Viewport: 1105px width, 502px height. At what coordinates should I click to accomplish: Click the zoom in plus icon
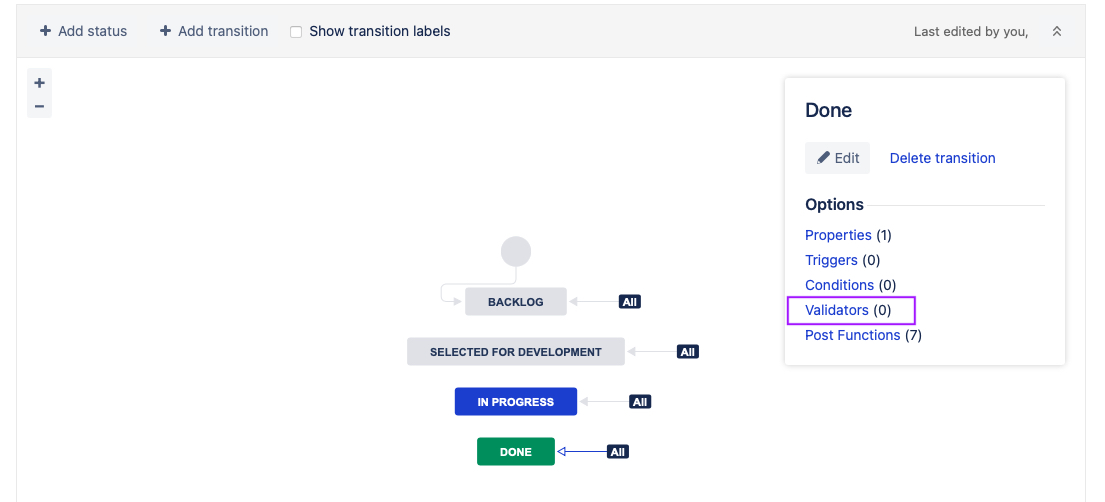[x=40, y=83]
